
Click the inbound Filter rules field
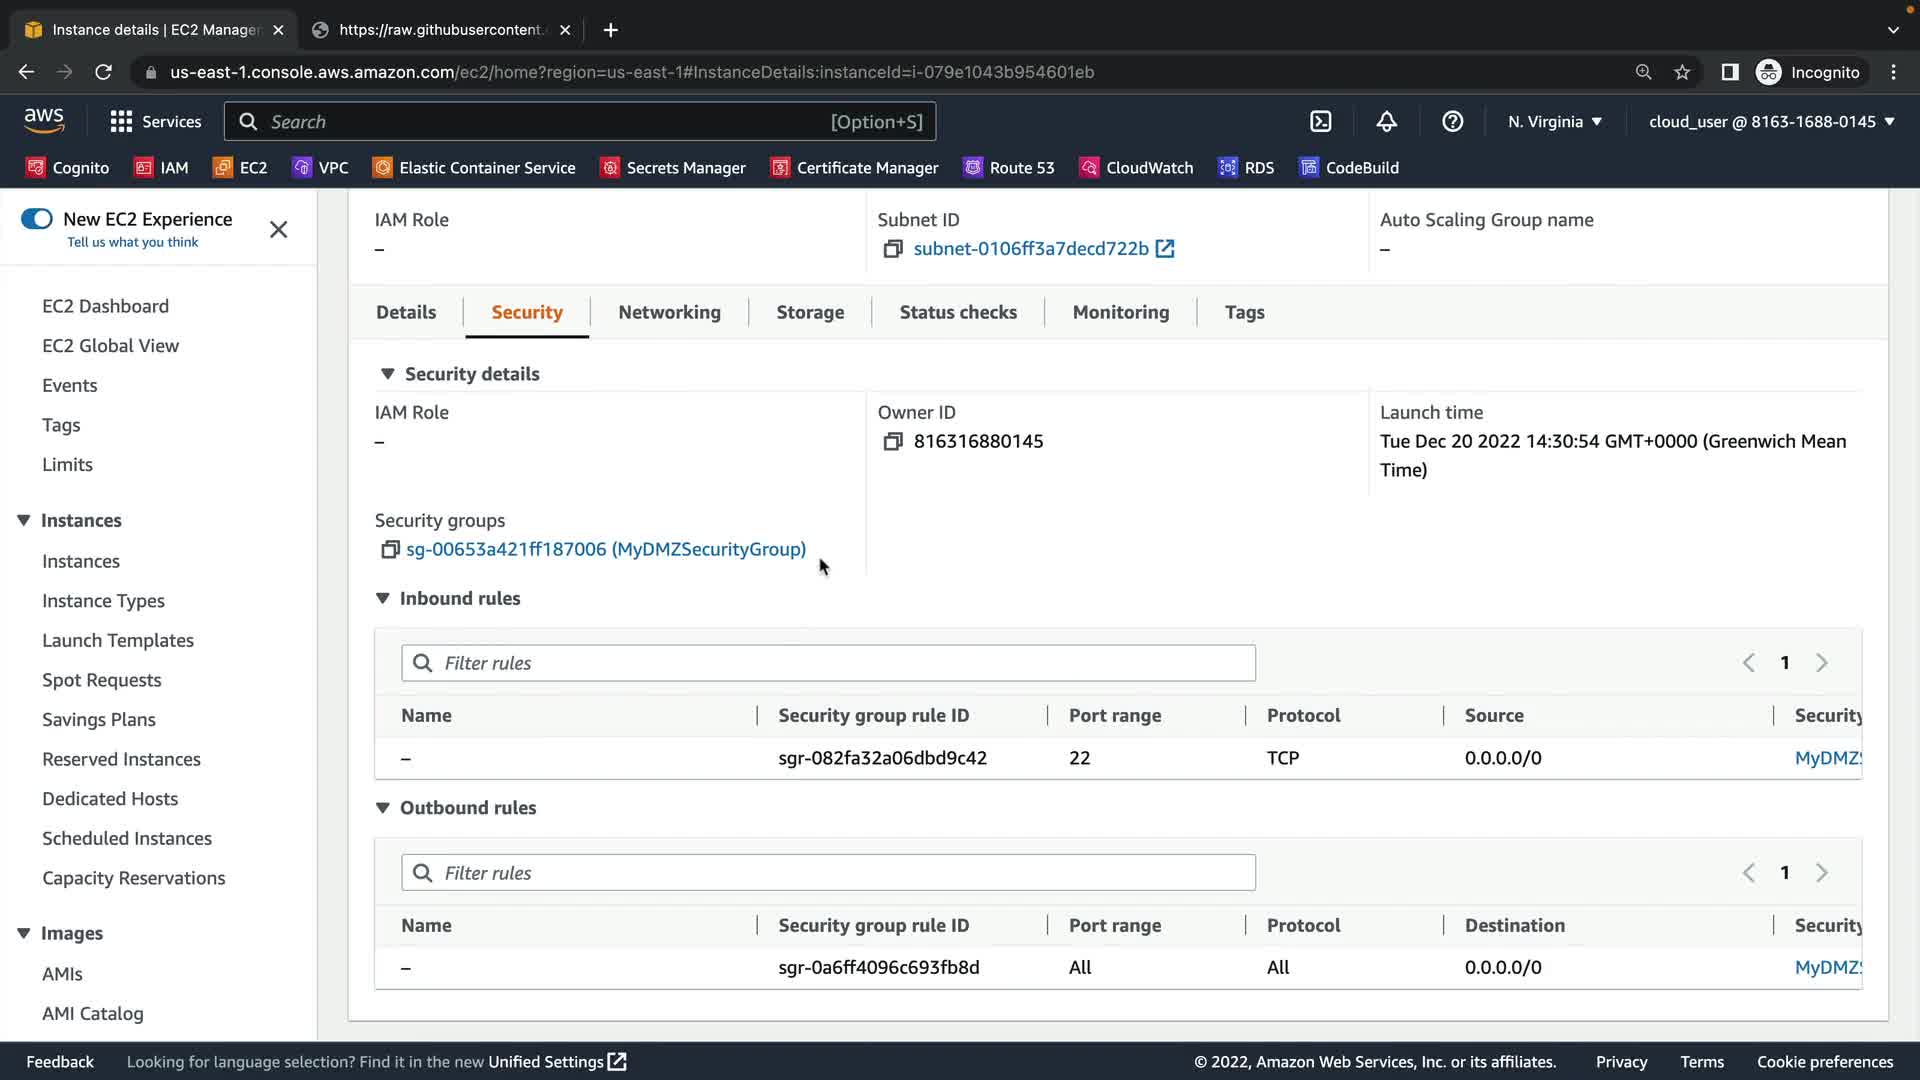(828, 663)
